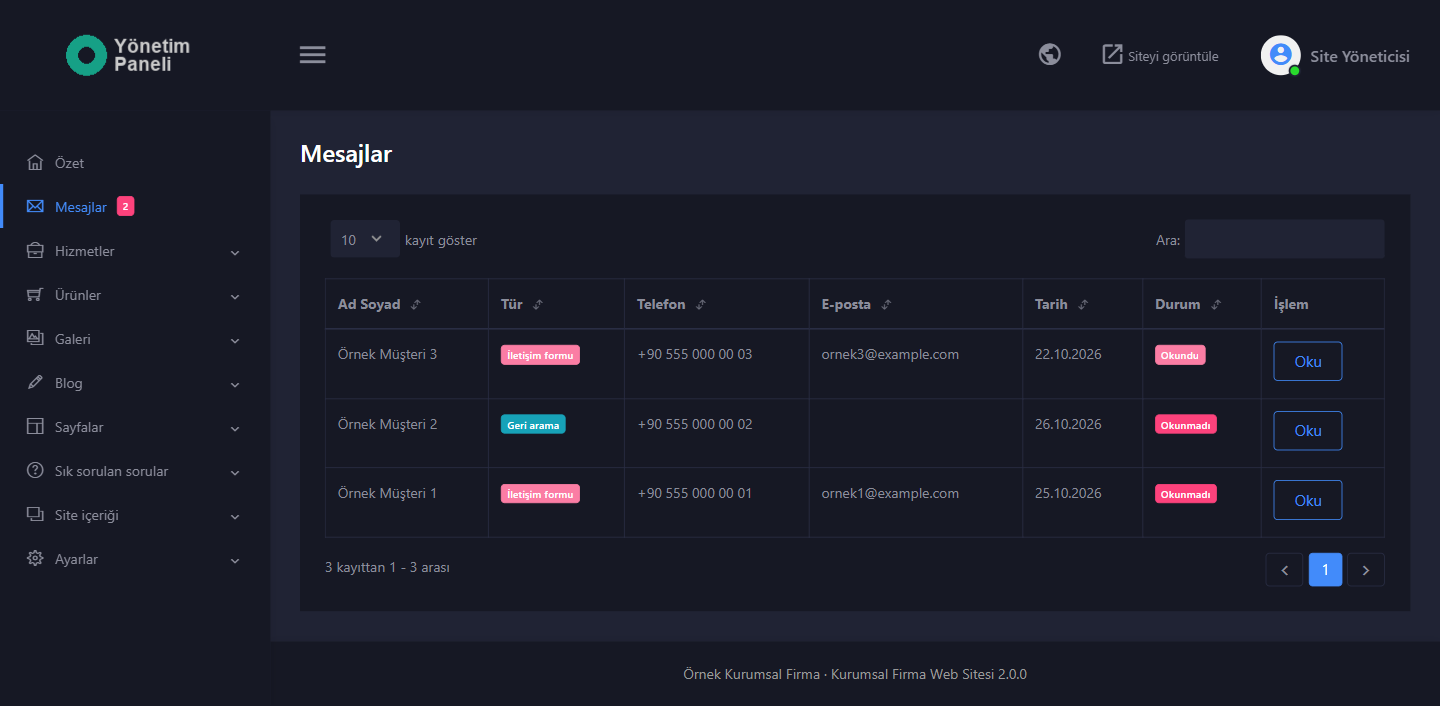Image resolution: width=1440 pixels, height=706 pixels.
Task: Sort by E-posta column arrows
Action: pyautogui.click(x=886, y=305)
